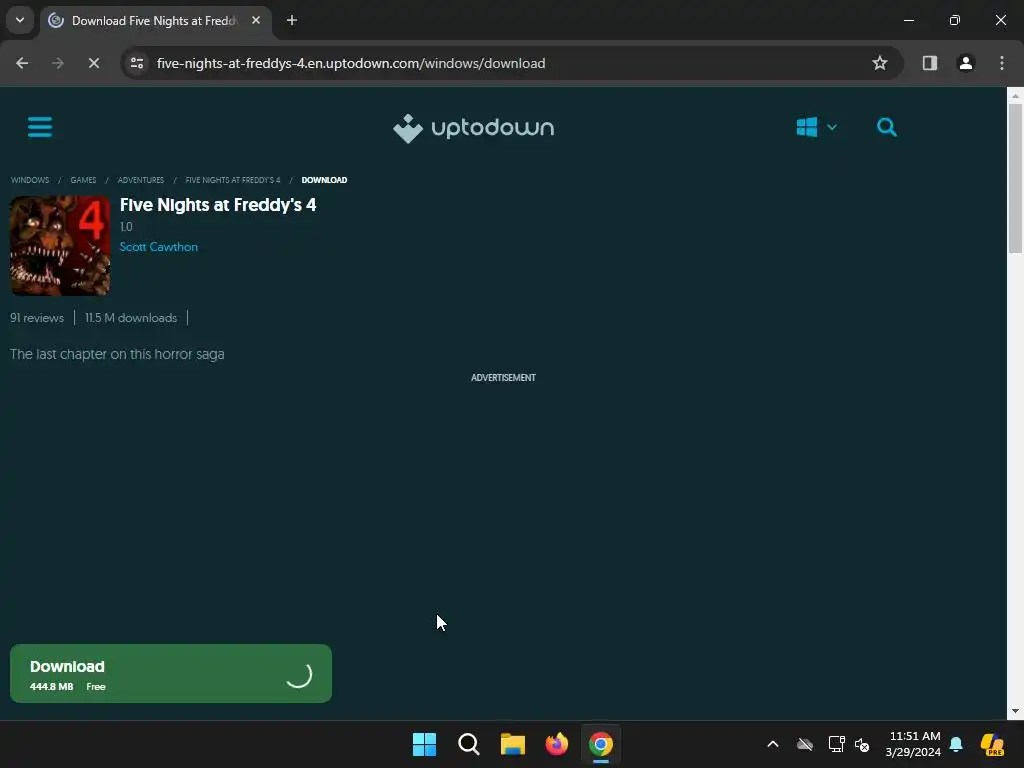Stop loading the page
The image size is (1024, 768).
(x=93, y=63)
